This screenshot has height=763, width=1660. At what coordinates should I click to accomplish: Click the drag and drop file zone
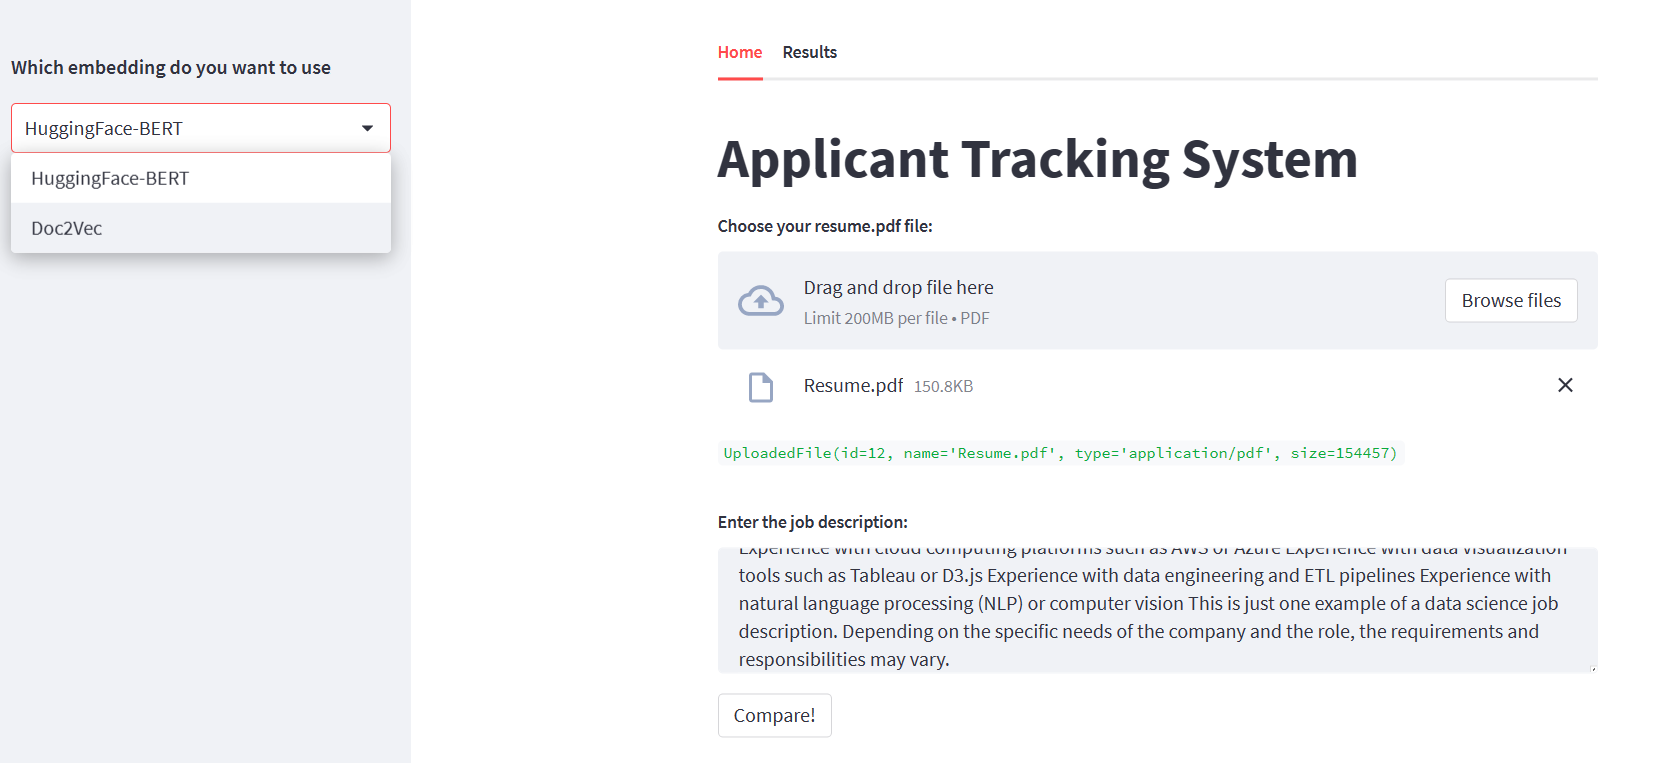point(1100,301)
